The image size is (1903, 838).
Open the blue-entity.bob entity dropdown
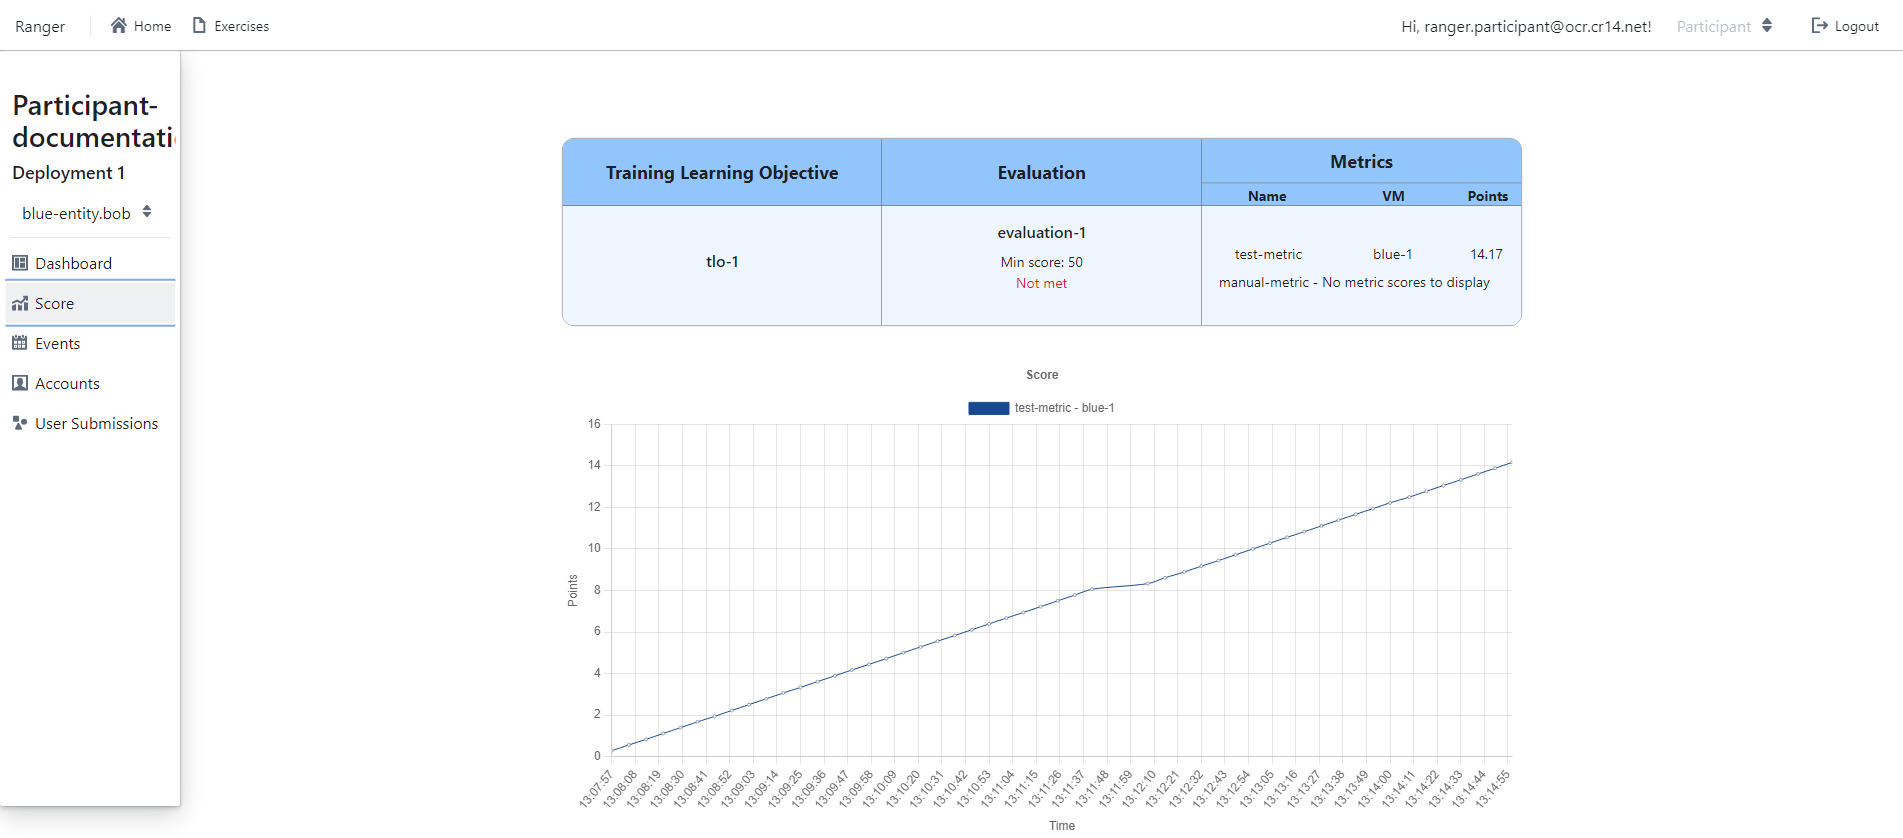coord(86,213)
